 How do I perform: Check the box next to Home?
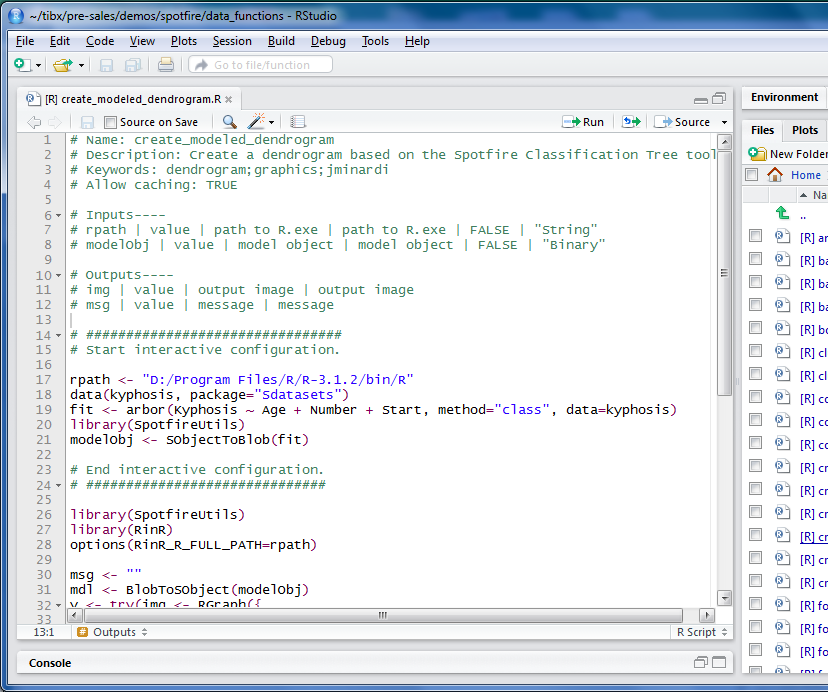pyautogui.click(x=753, y=175)
